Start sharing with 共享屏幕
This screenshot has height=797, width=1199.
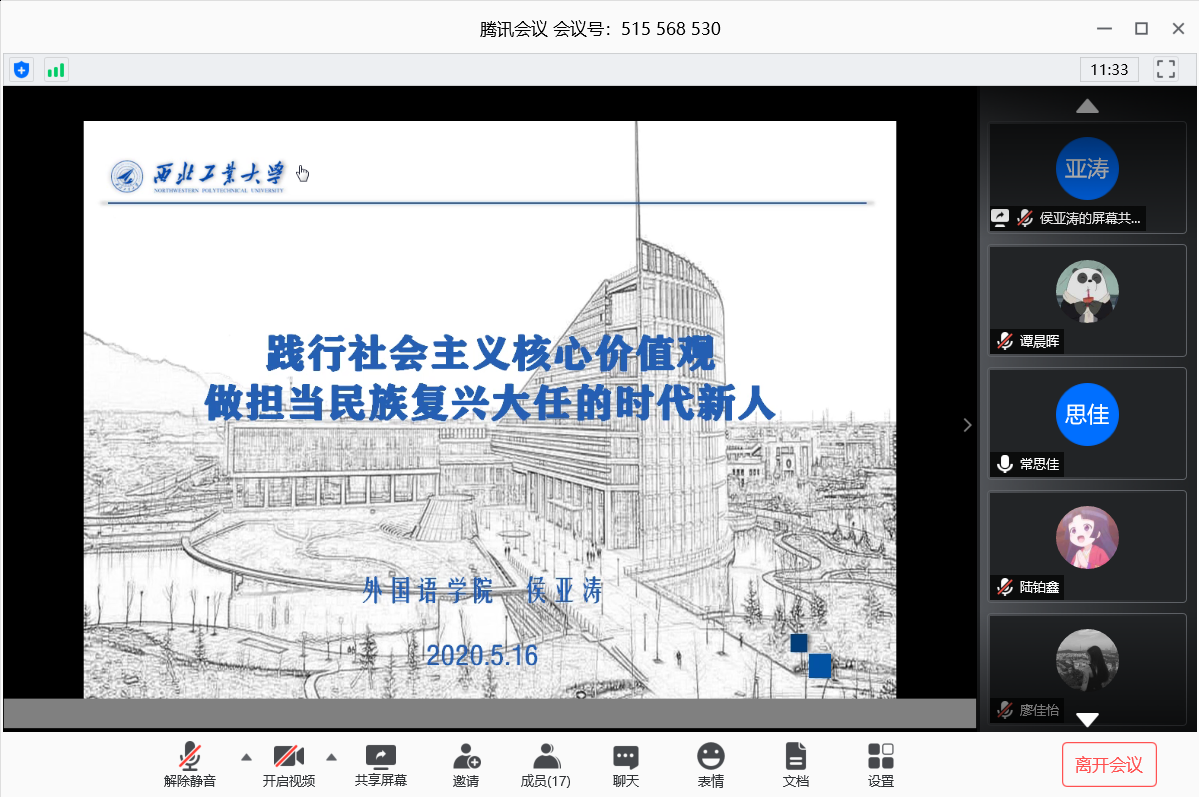pos(381,765)
